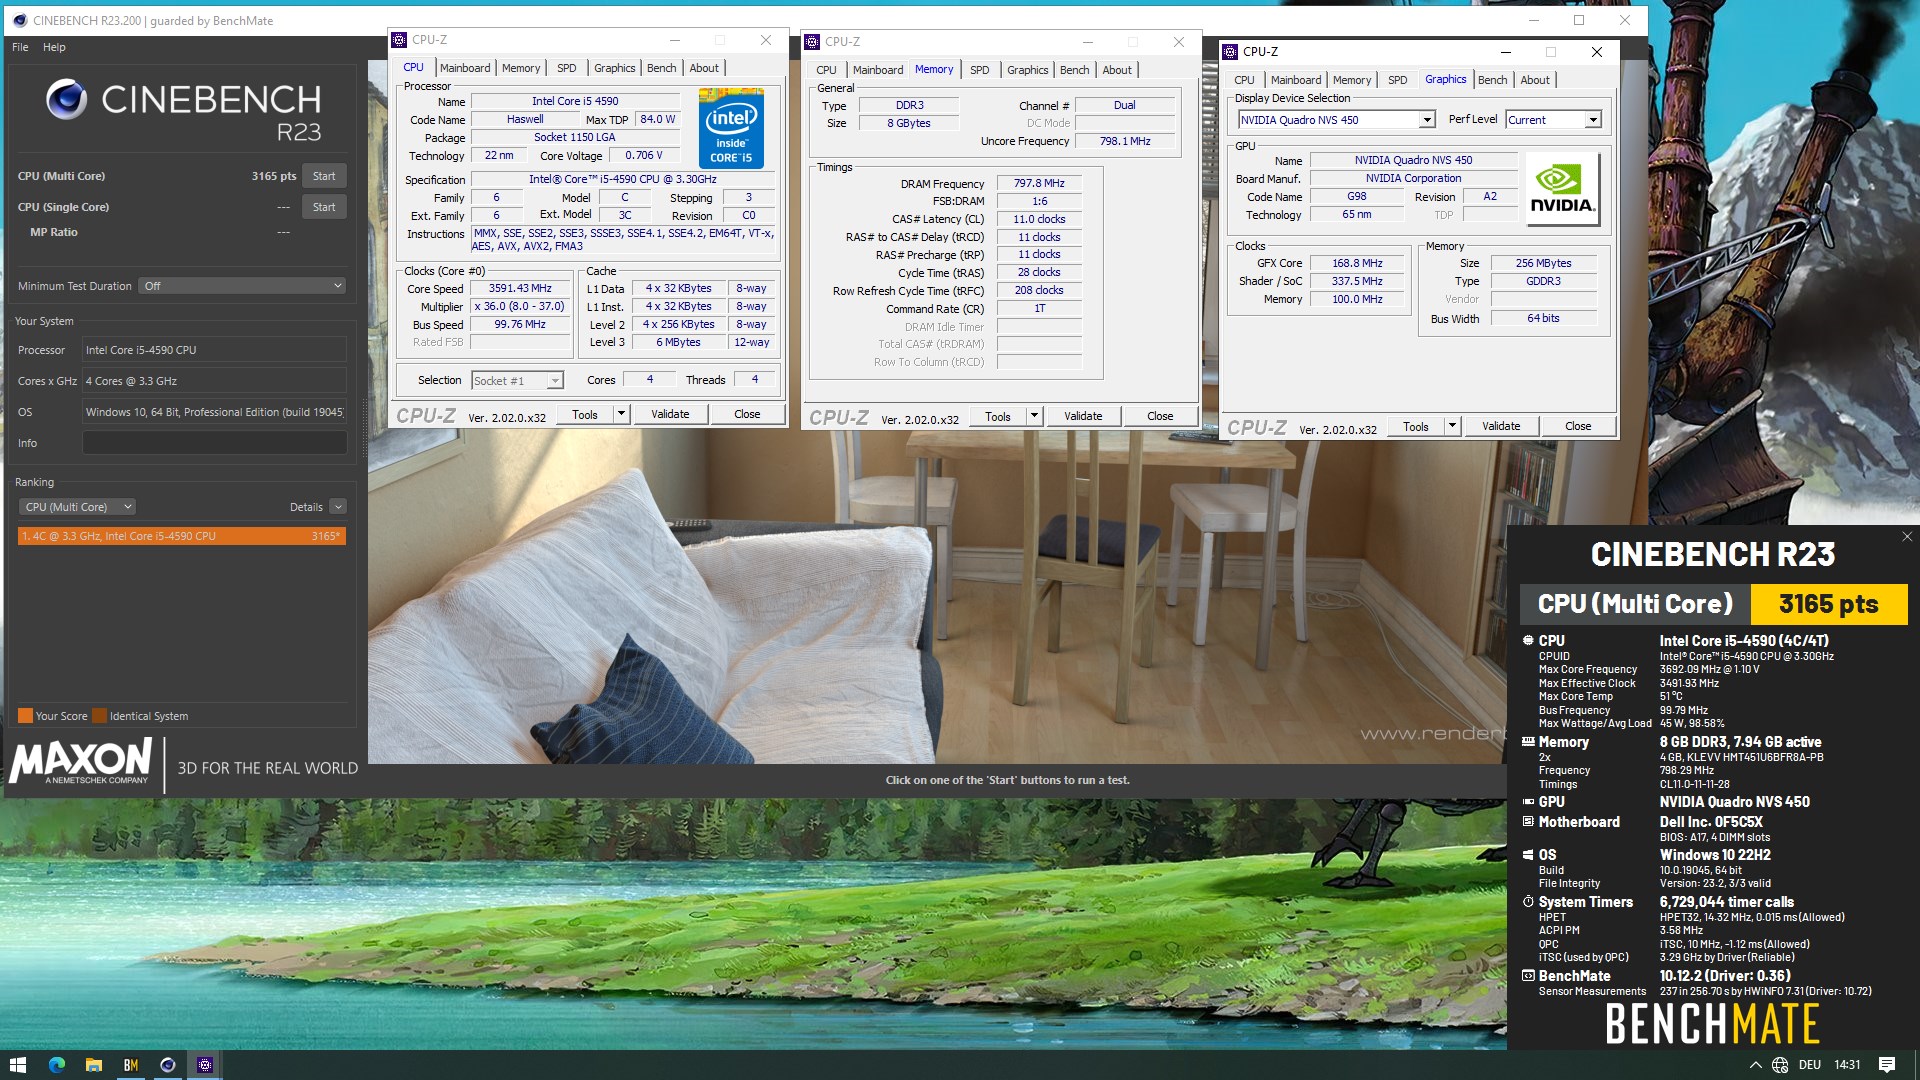Open Tools arrow in CPU tab window
The image size is (1920, 1080).
(621, 414)
